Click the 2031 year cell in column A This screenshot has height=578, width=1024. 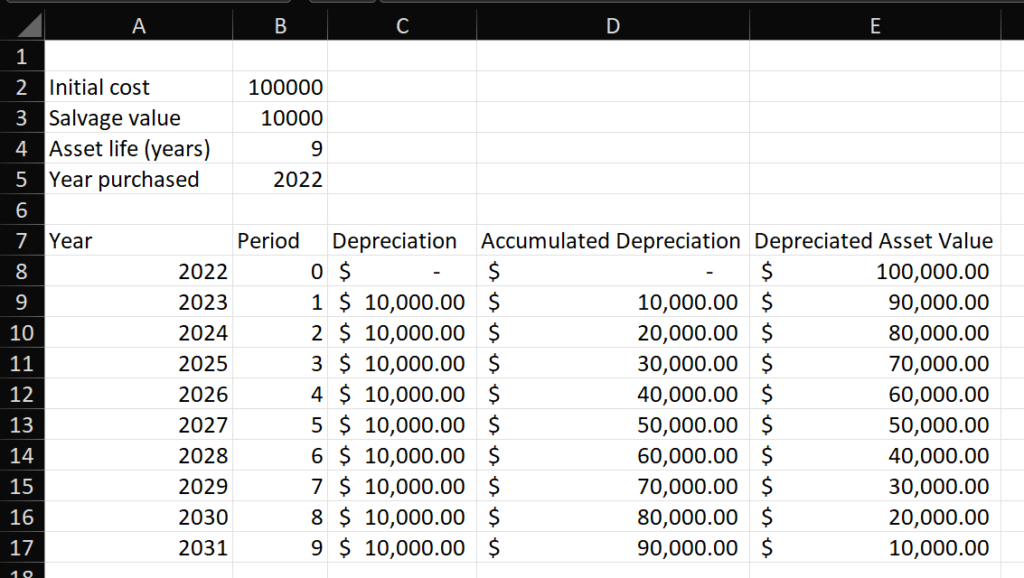click(x=138, y=547)
